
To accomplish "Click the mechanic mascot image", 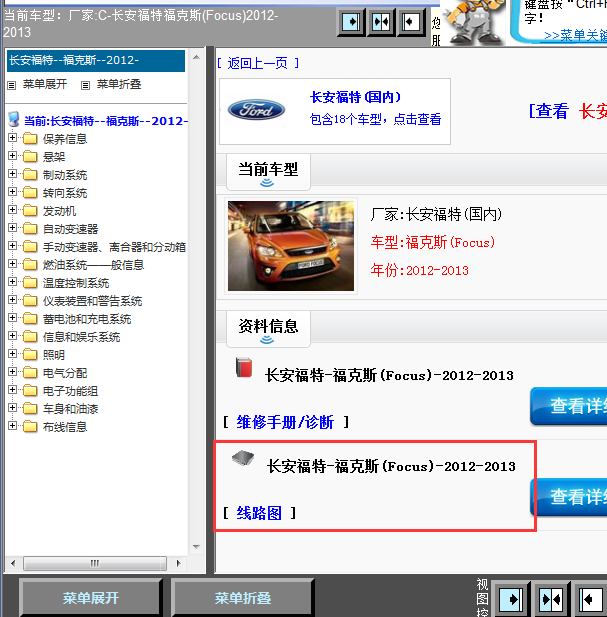I will point(474,22).
